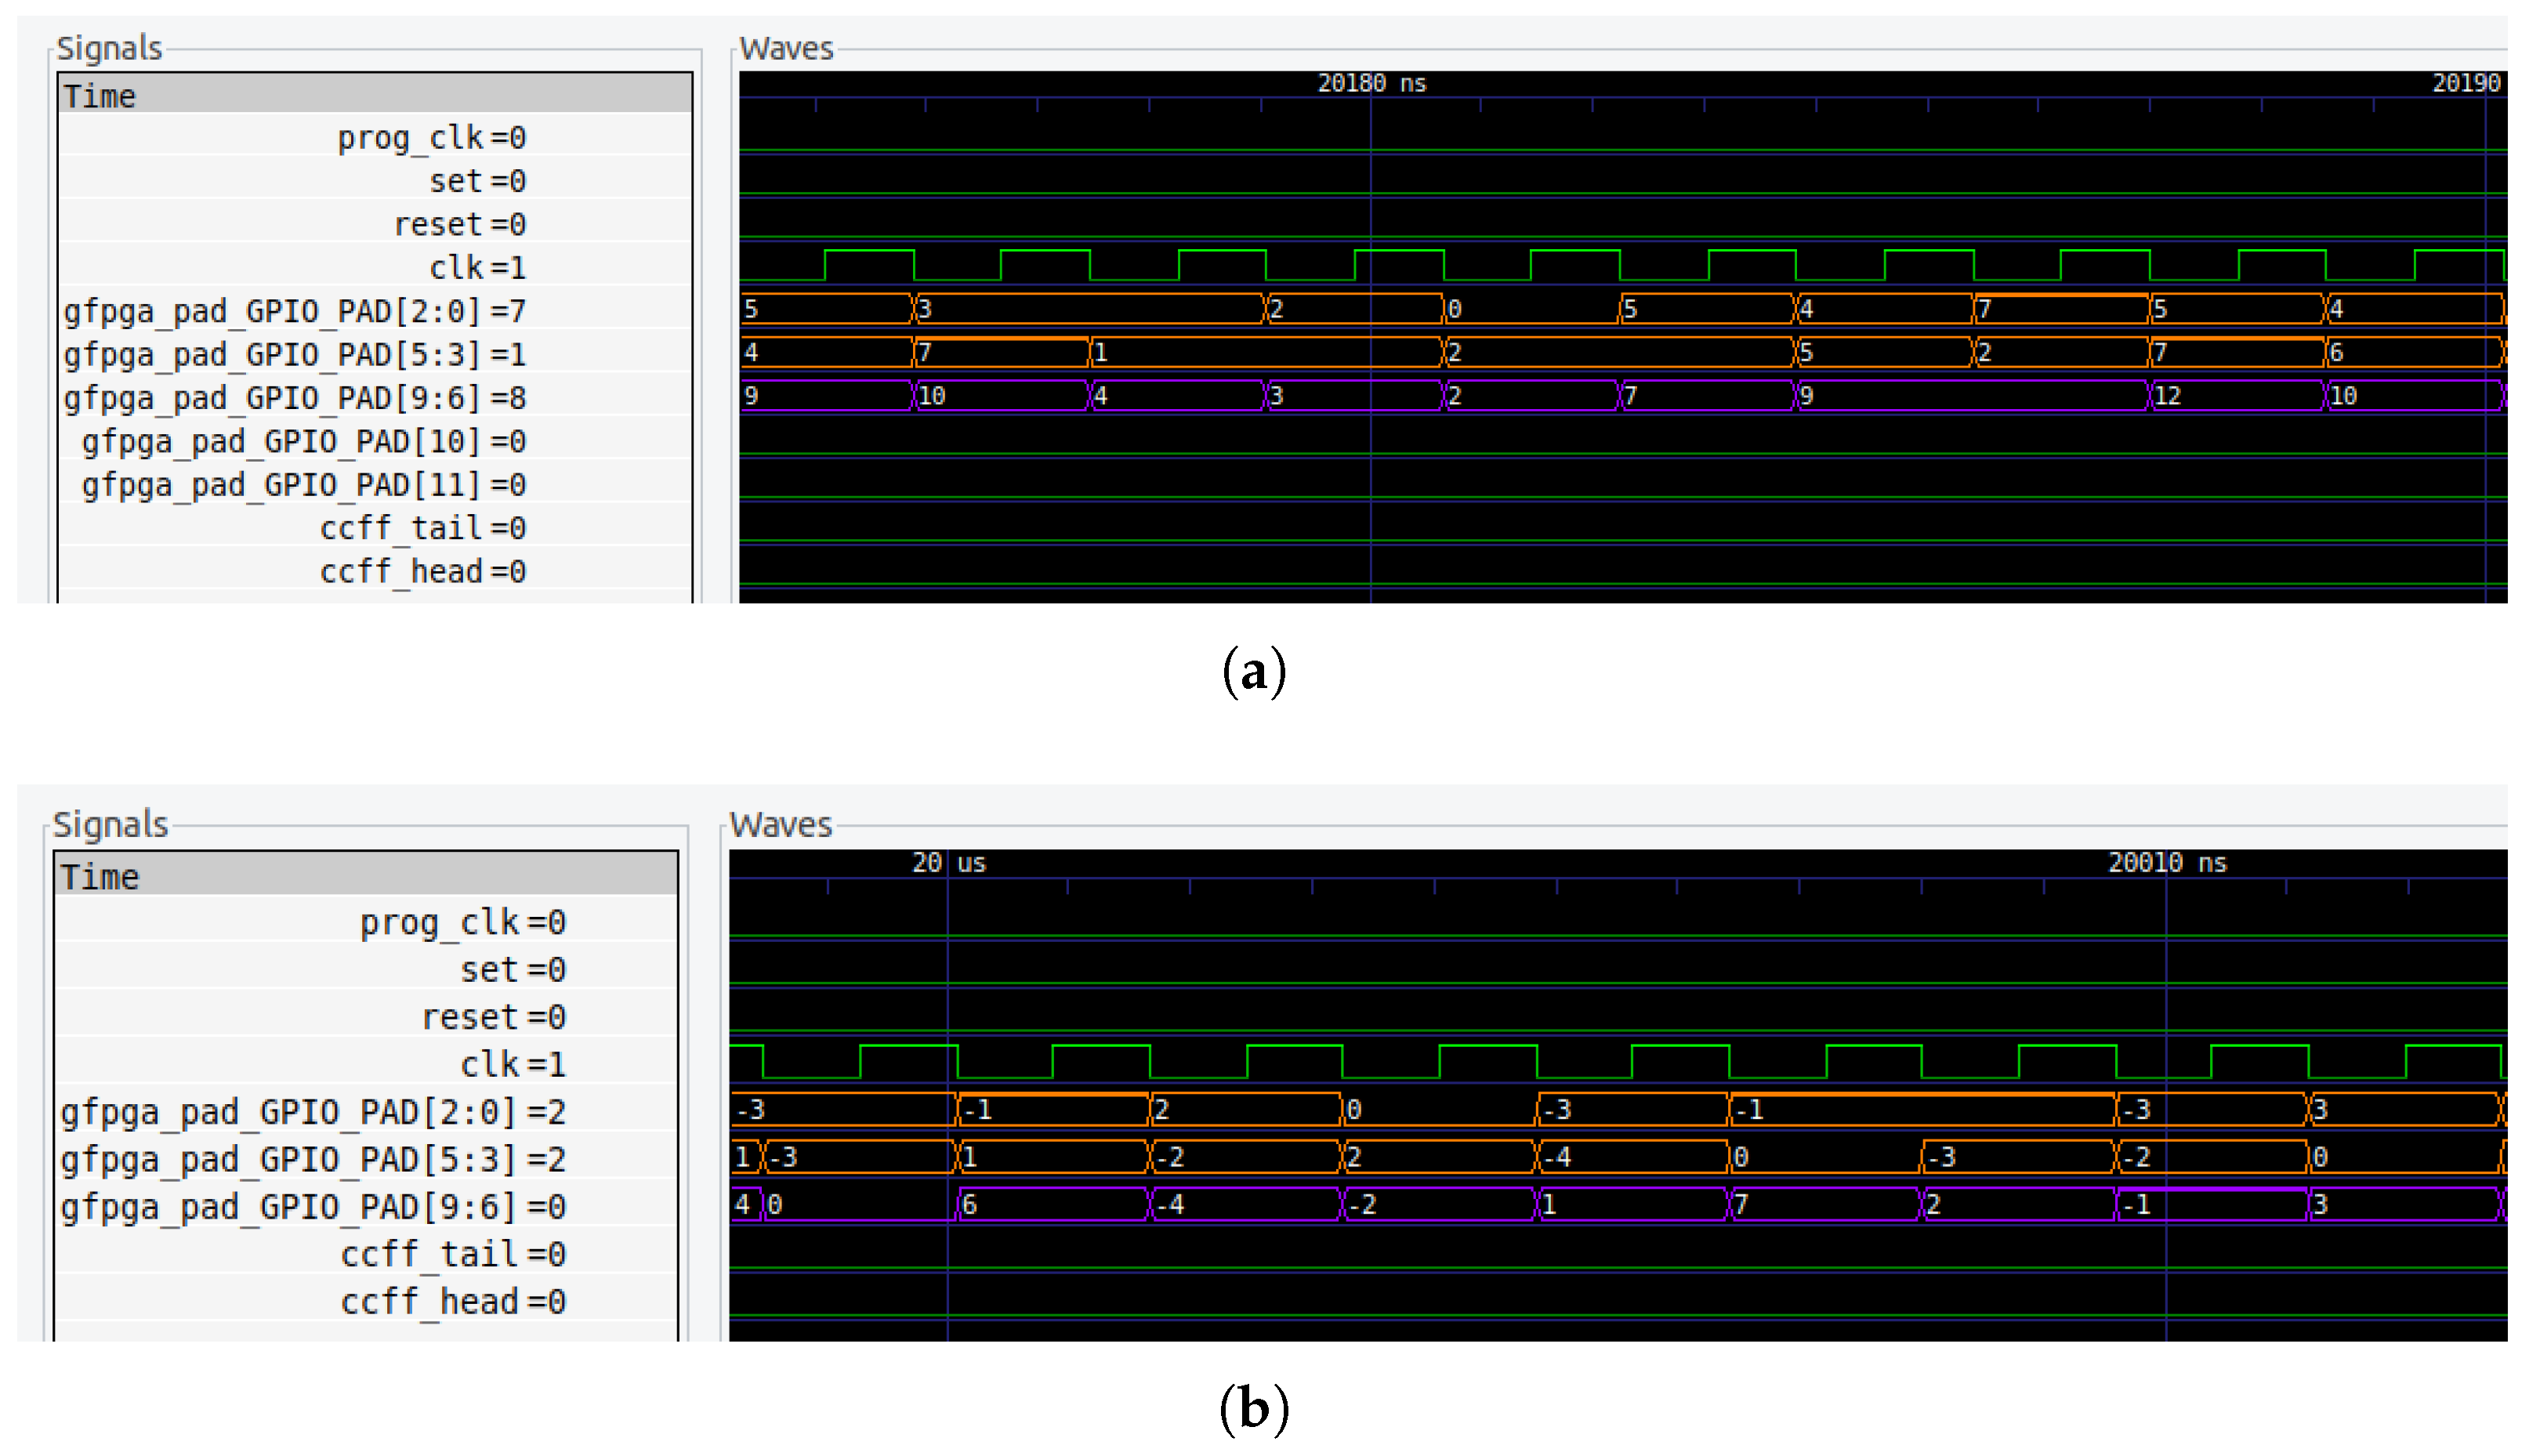Viewport: 2529px width, 1456px height.
Task: Select gfpga_pad_GPIO_PAD[2:0]=7 signal row
Action: pos(294,311)
